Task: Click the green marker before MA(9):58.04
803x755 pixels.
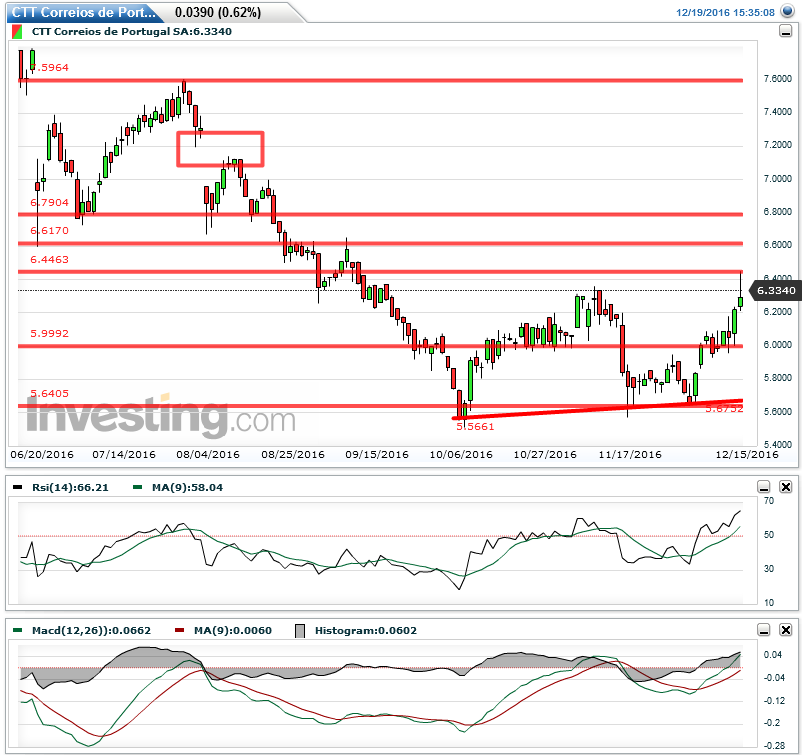Action: (137, 487)
